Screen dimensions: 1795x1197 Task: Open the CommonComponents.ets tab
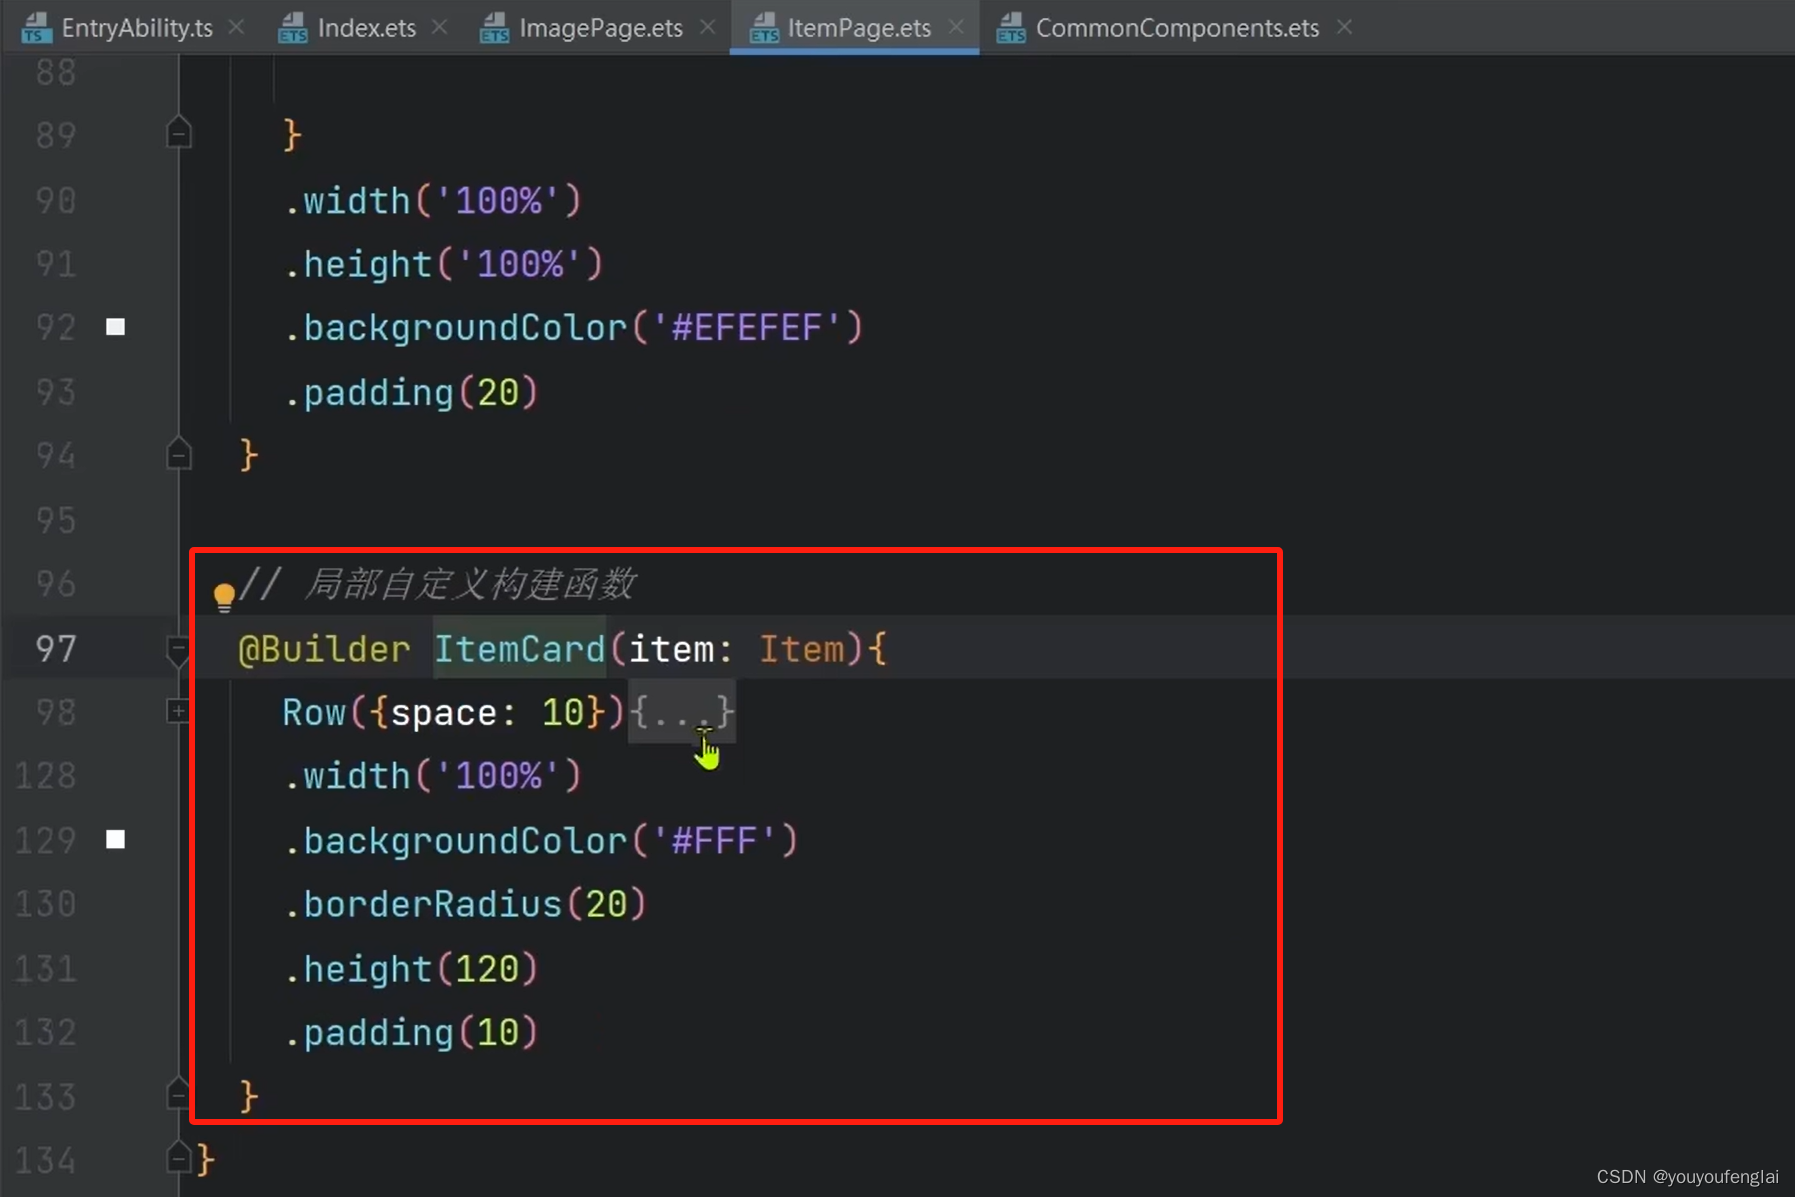coord(1176,27)
